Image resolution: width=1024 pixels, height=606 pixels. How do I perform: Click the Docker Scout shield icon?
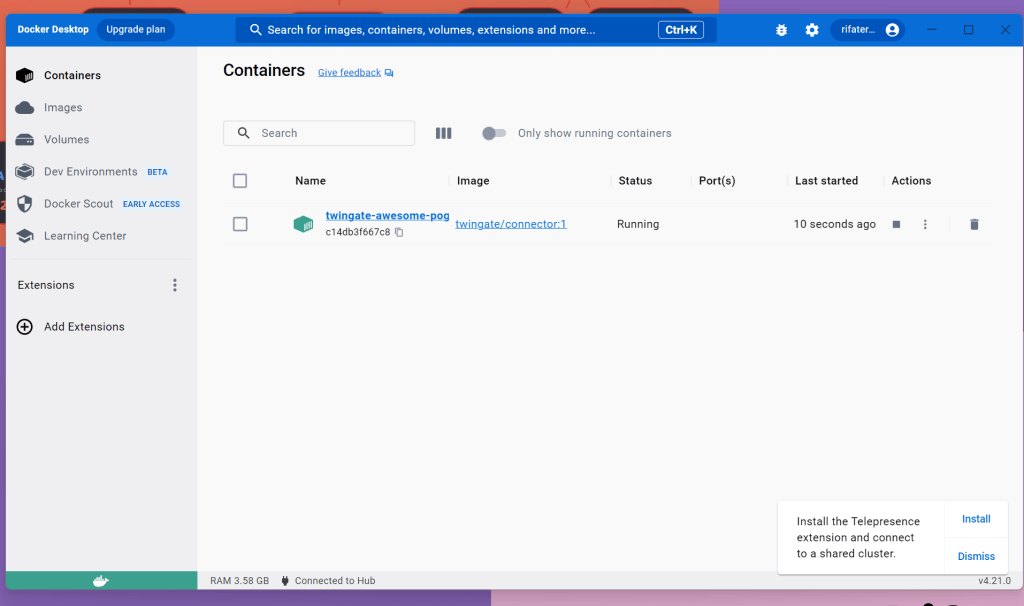pos(25,204)
